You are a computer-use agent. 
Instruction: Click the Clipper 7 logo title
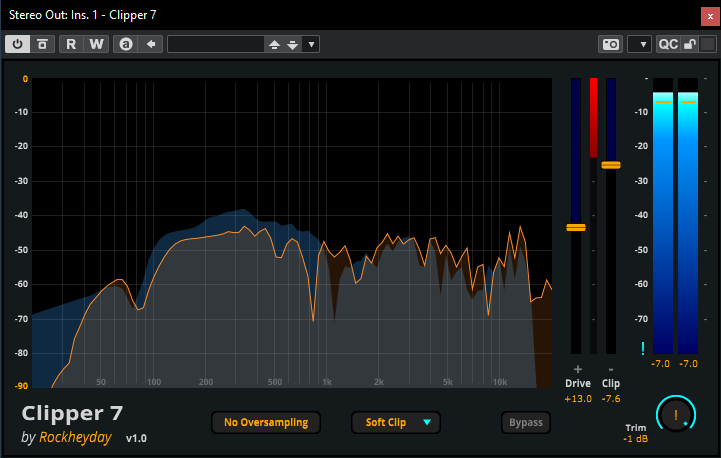[72, 413]
